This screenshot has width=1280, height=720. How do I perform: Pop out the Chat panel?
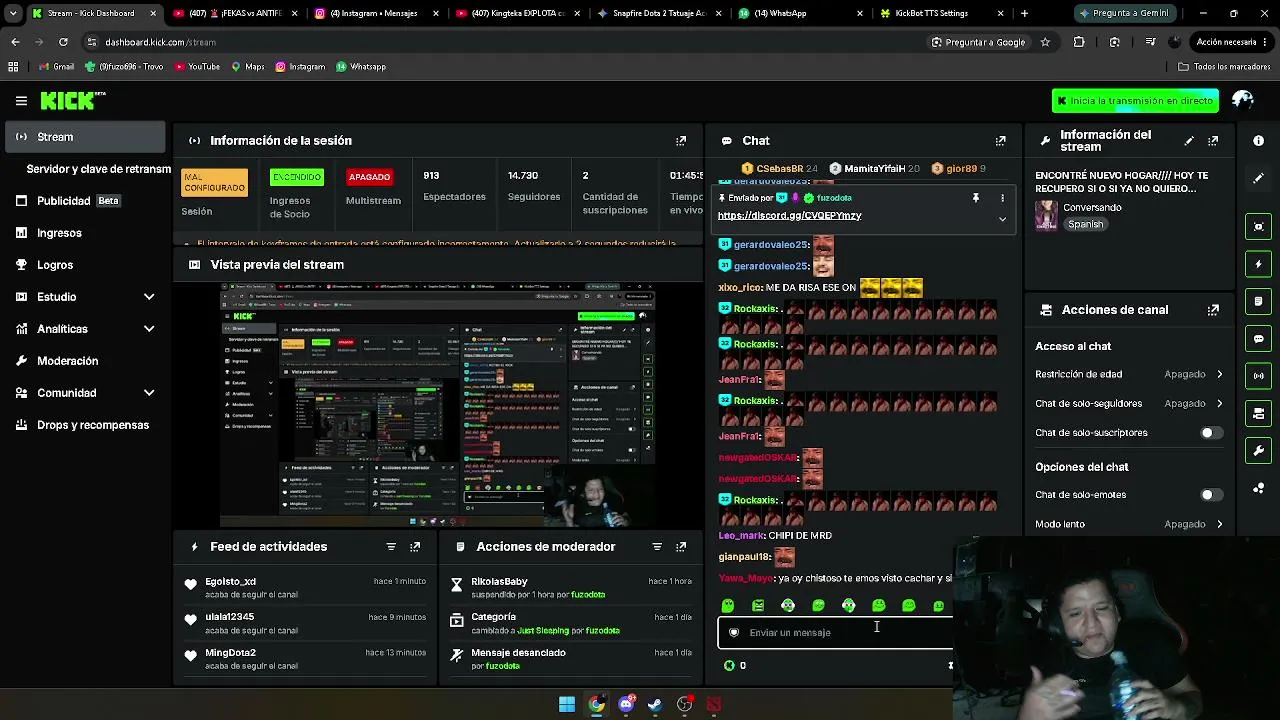[x=1000, y=141]
